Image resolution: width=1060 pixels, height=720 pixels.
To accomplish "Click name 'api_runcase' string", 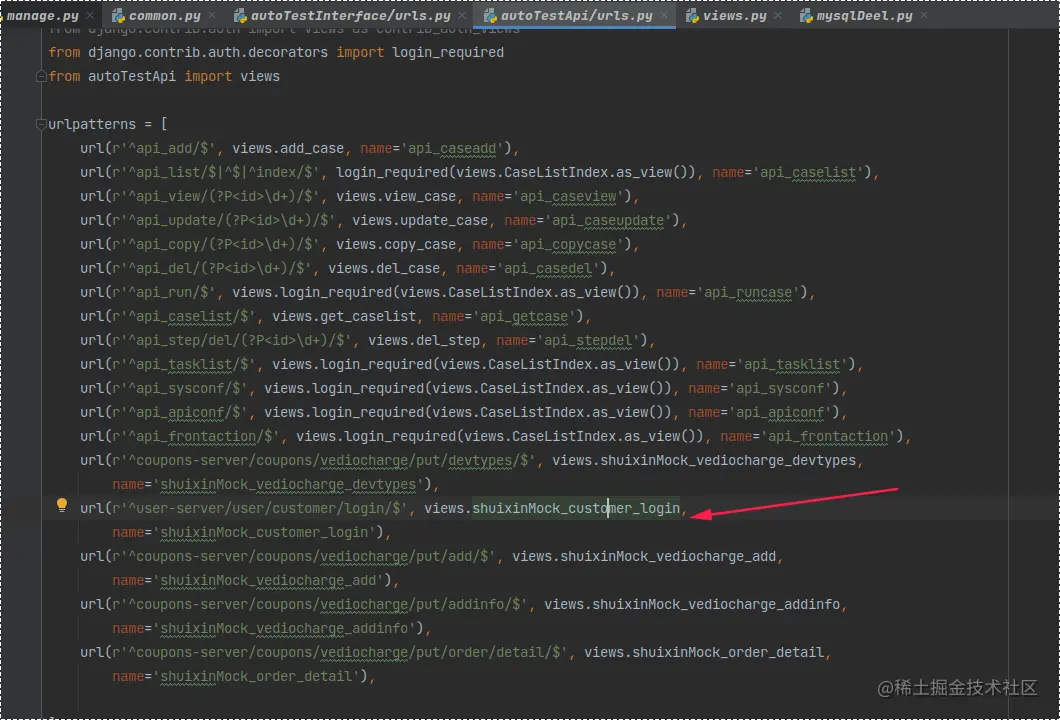I will (748, 292).
